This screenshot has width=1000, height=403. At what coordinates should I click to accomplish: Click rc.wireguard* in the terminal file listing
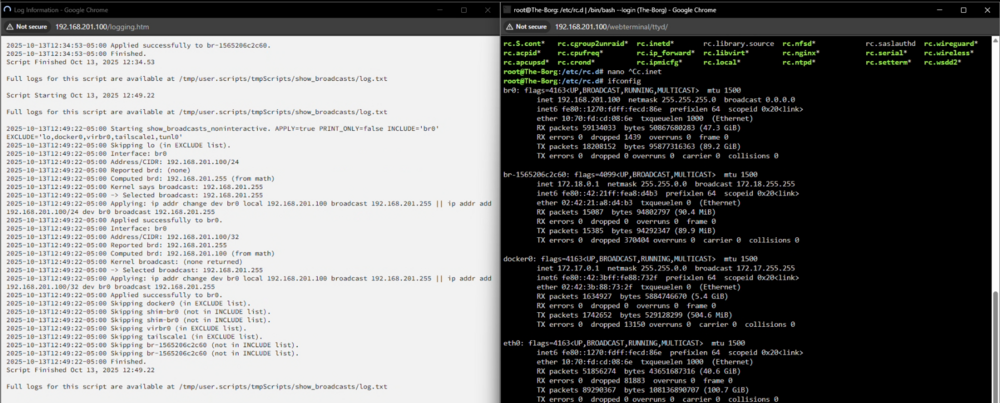[951, 43]
